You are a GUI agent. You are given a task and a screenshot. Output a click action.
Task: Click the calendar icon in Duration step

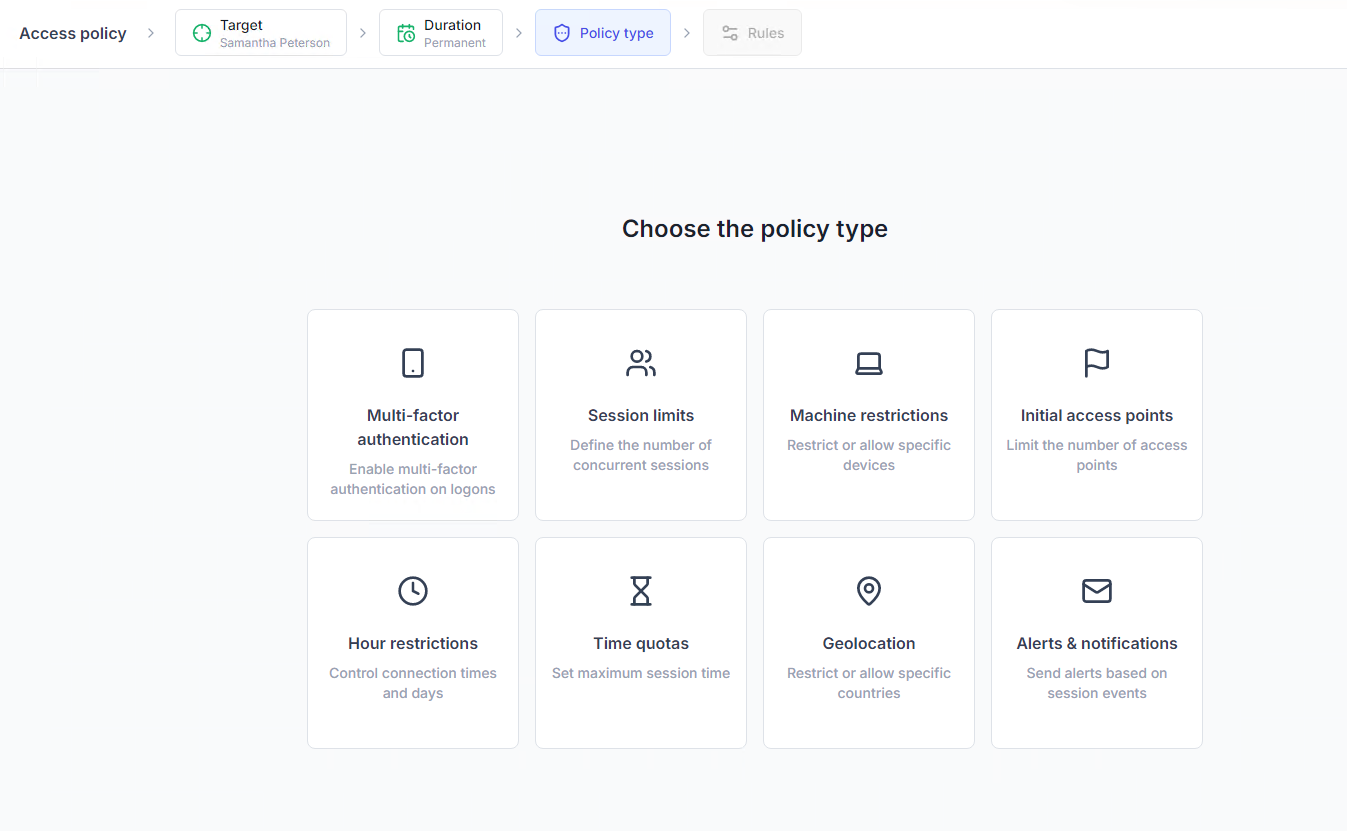(x=406, y=33)
